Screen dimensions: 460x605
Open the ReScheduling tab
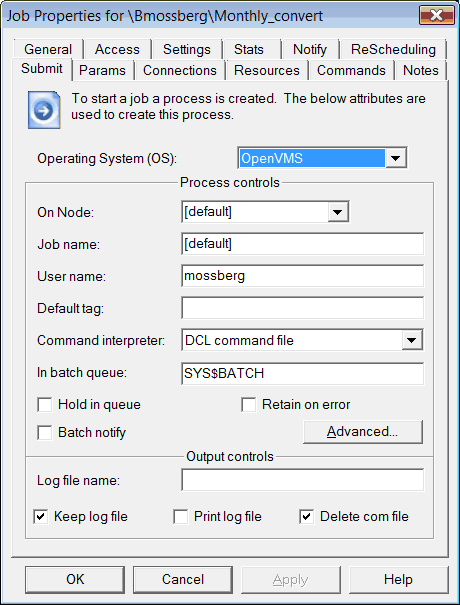[393, 49]
